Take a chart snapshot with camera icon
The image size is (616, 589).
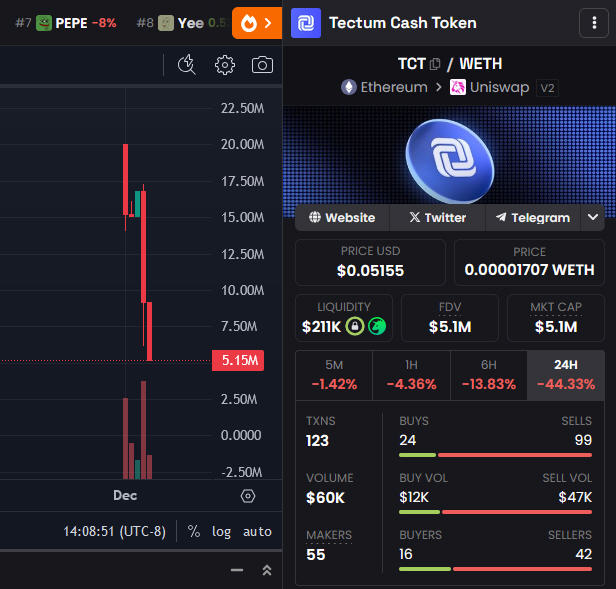click(262, 65)
